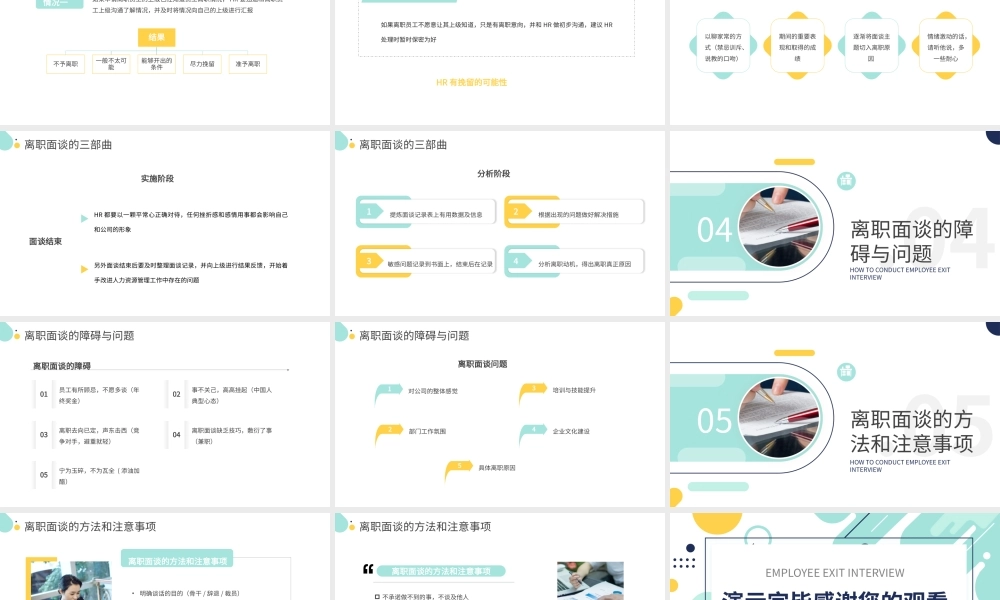The image size is (1000, 600).
Task: Click the text '分析离职动机，得出离职真正原因'
Action: [x=585, y=264]
